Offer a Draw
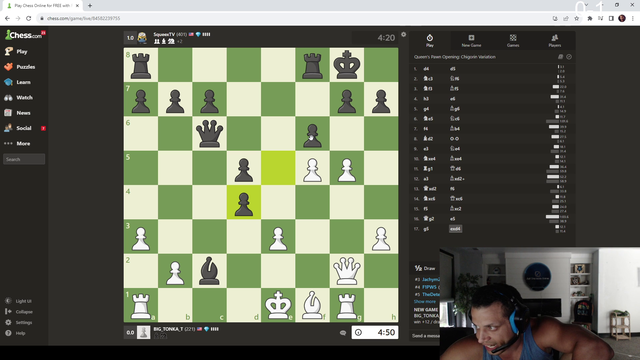The height and width of the screenshot is (360, 640). coord(425,268)
